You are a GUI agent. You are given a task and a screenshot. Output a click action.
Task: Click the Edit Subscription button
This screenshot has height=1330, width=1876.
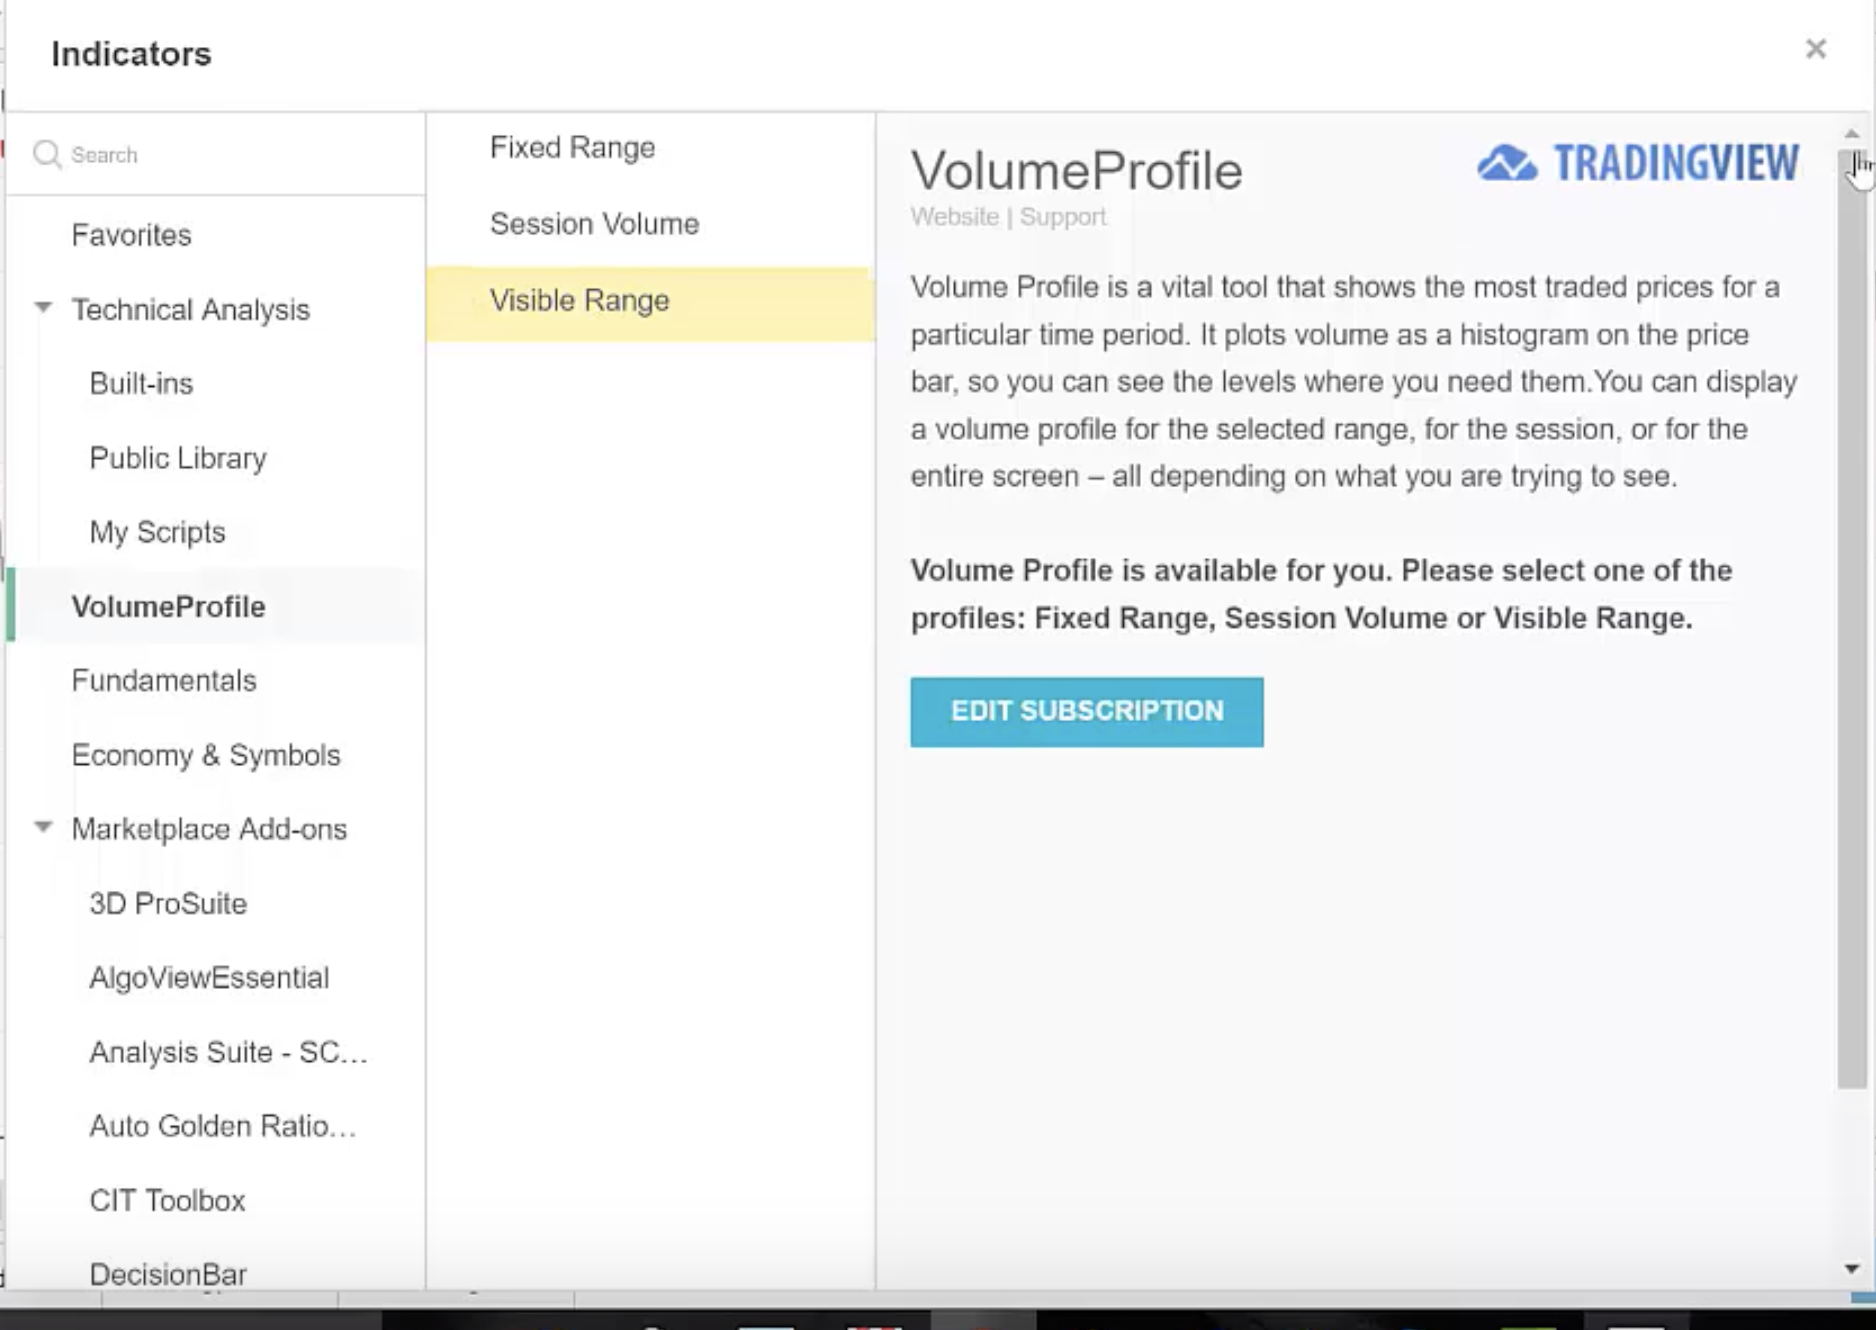(1087, 712)
